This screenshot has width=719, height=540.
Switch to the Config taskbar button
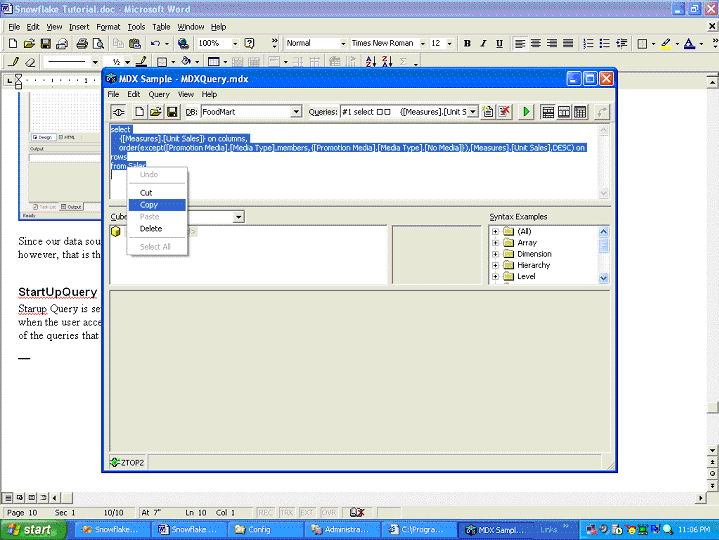coord(266,530)
